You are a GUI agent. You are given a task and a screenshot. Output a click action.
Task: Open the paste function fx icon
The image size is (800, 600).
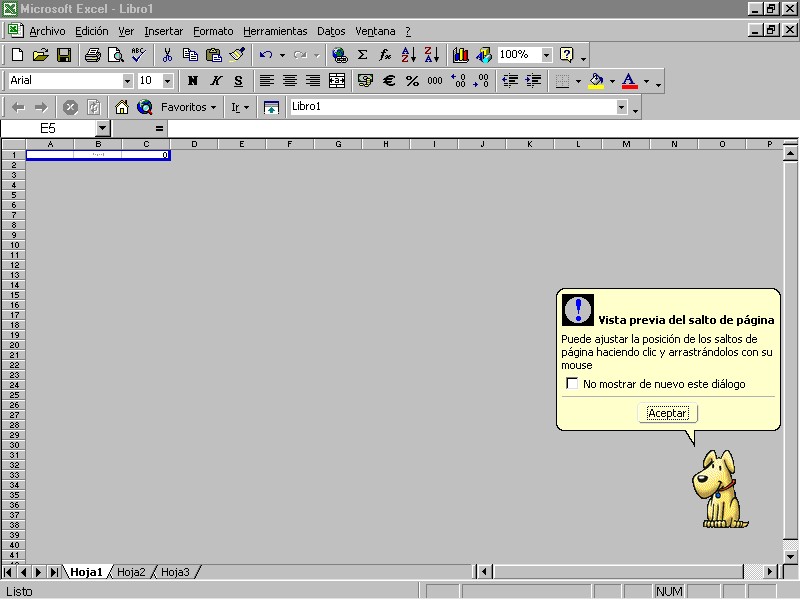[385, 55]
